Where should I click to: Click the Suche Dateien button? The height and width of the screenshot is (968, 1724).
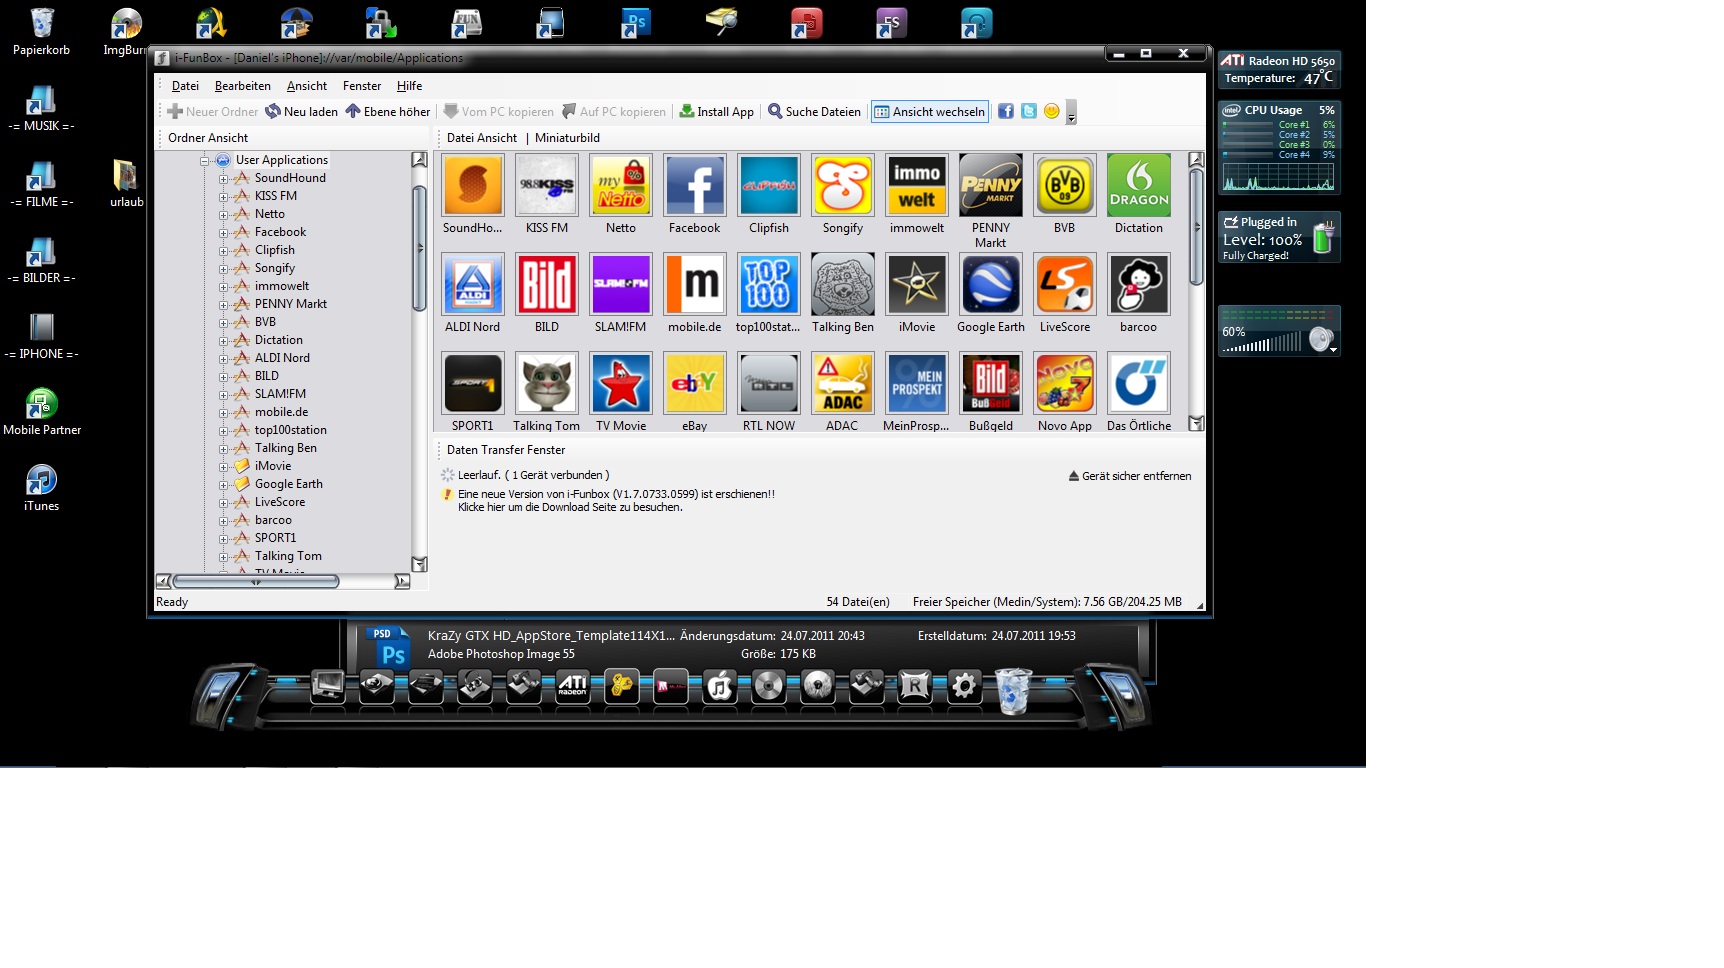pyautogui.click(x=814, y=112)
